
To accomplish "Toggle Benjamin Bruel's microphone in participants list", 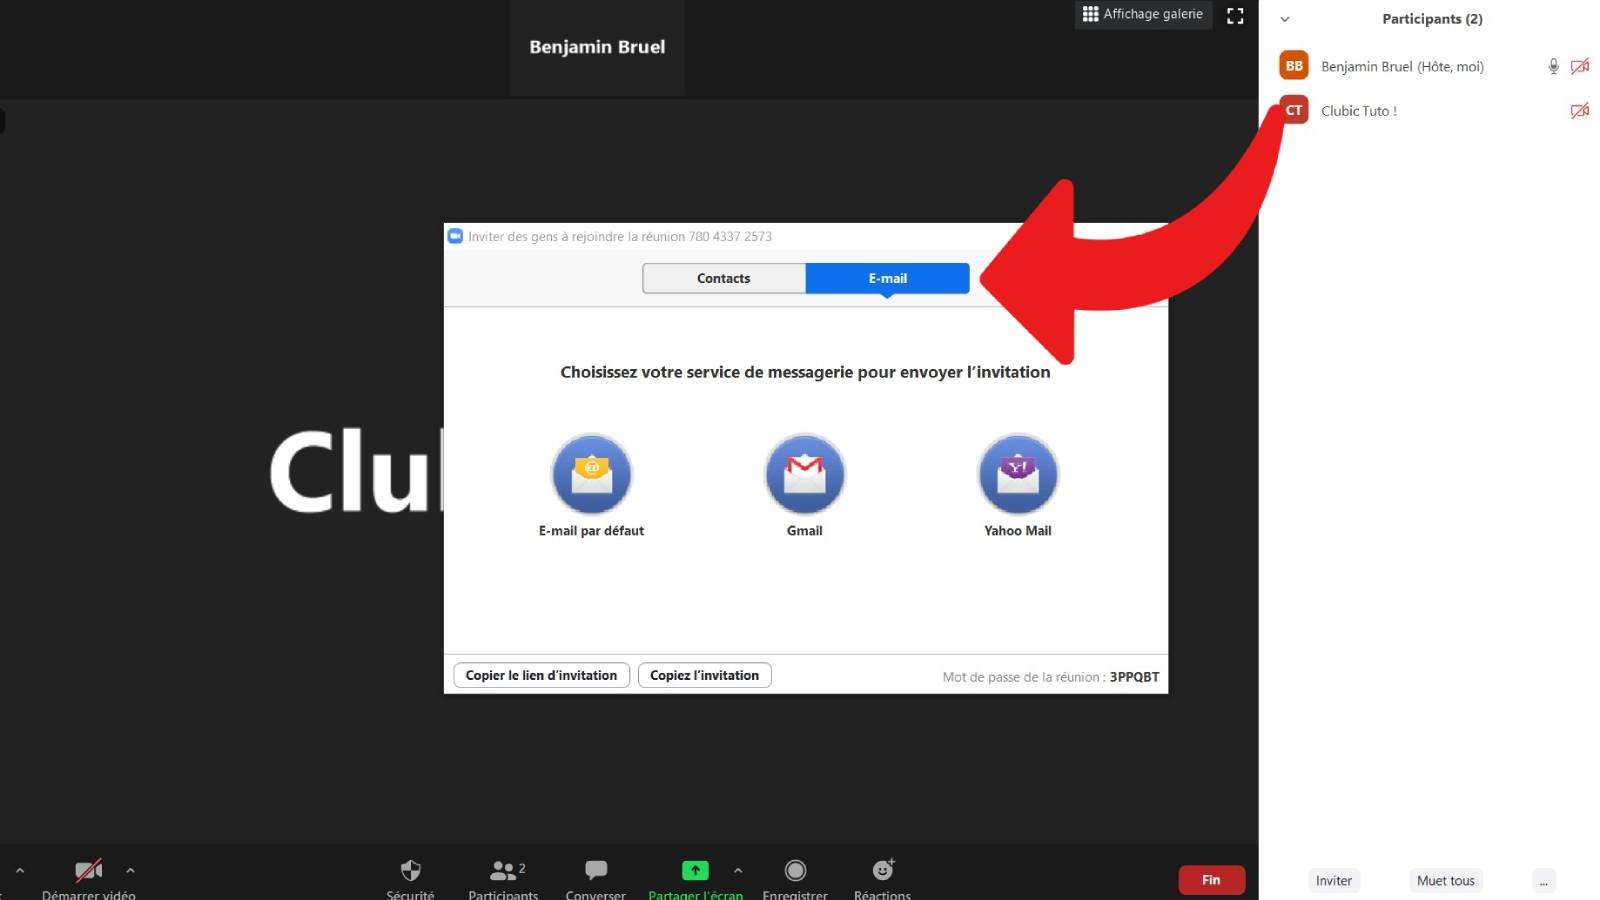I will tap(1553, 67).
